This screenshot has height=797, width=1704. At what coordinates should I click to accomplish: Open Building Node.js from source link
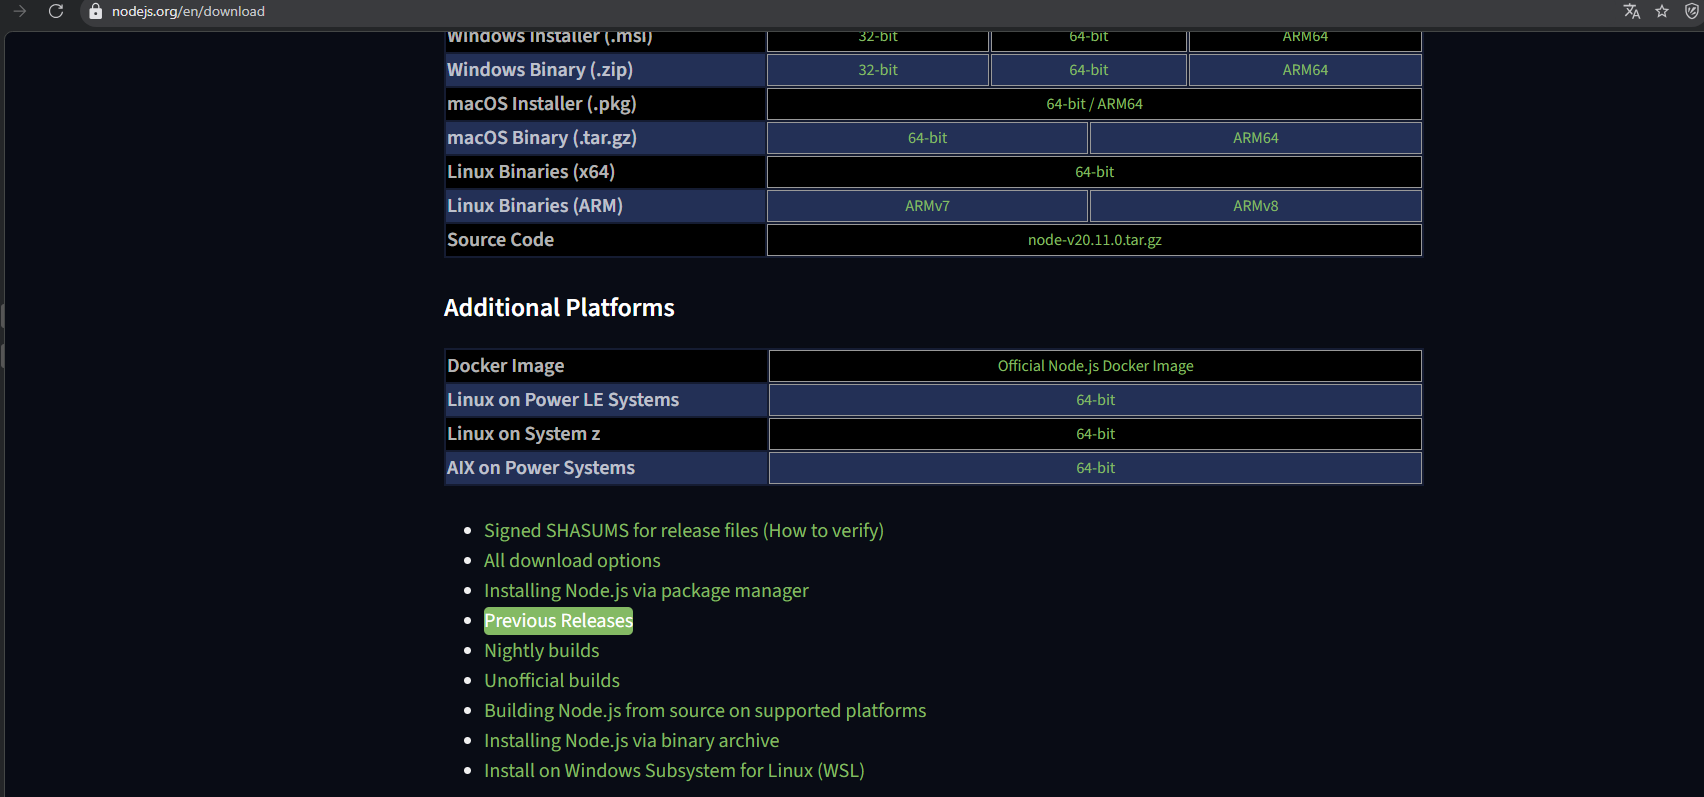click(705, 711)
